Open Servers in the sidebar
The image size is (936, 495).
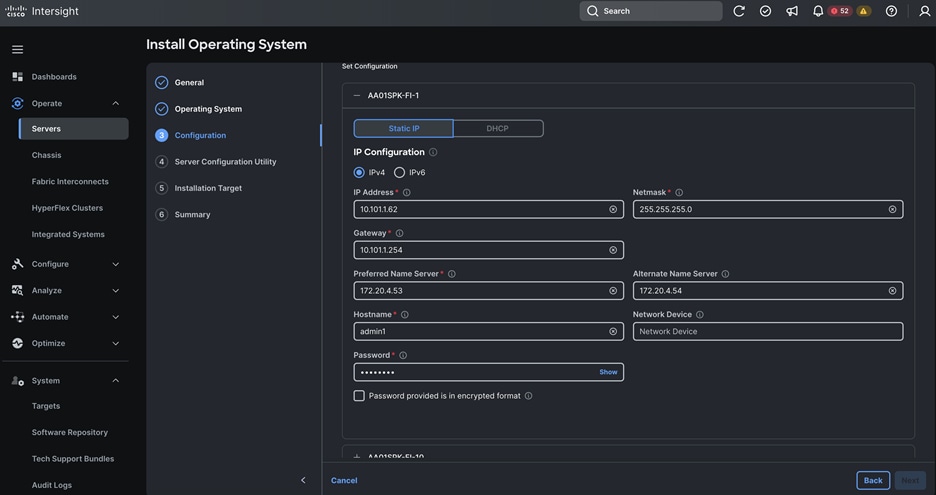[x=73, y=128]
